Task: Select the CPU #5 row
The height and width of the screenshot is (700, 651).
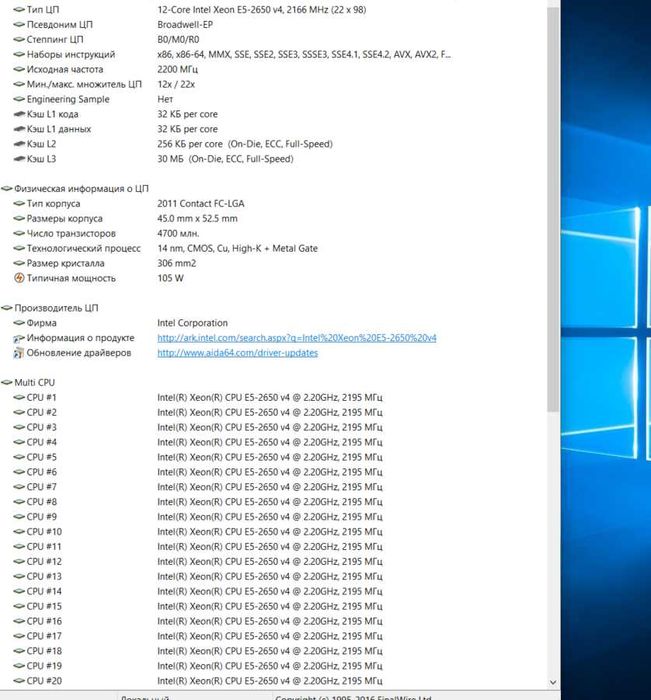Action: coord(198,457)
